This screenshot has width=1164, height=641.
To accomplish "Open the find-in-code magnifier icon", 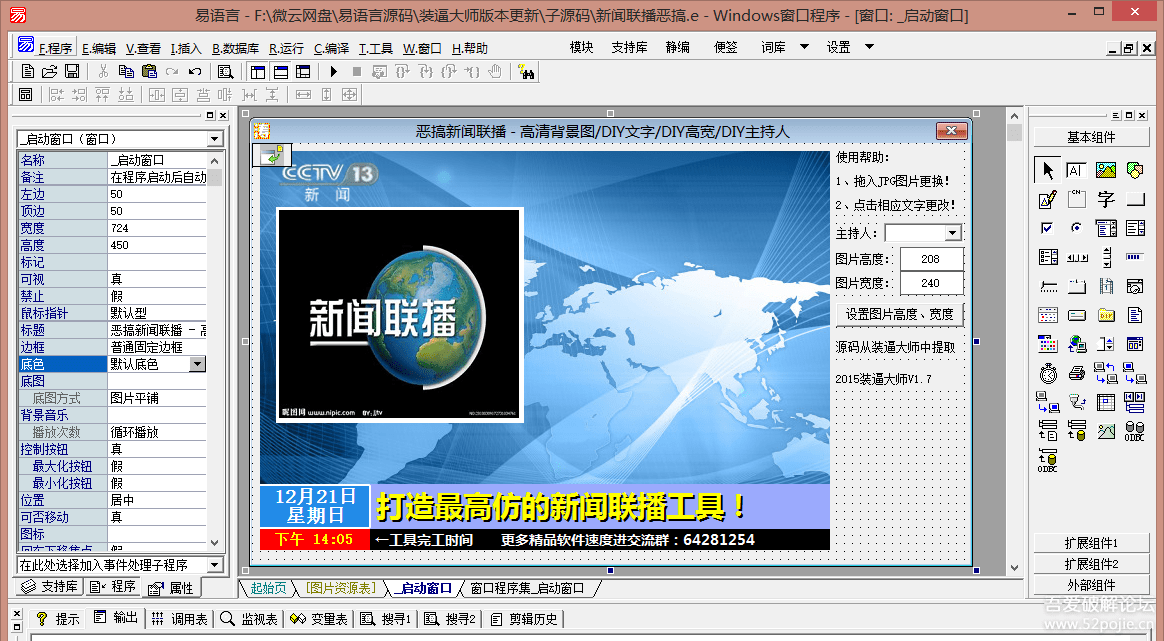I will [x=225, y=72].
